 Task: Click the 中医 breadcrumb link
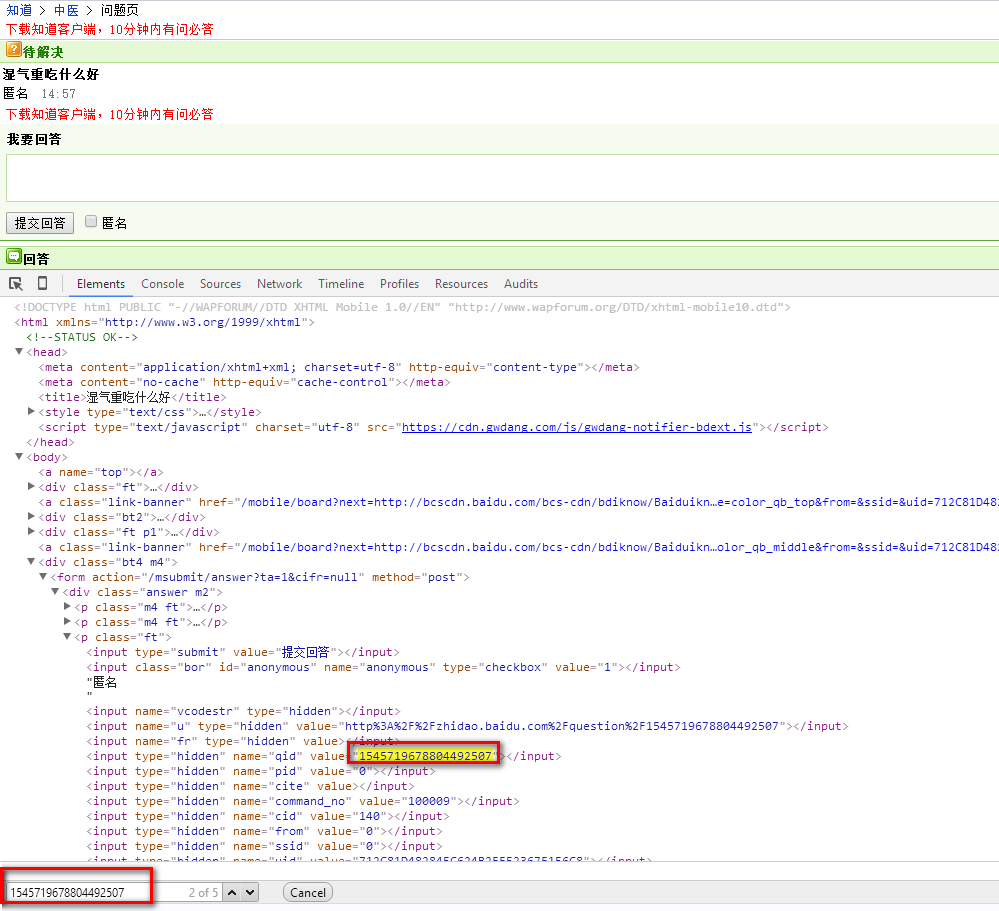pos(66,10)
